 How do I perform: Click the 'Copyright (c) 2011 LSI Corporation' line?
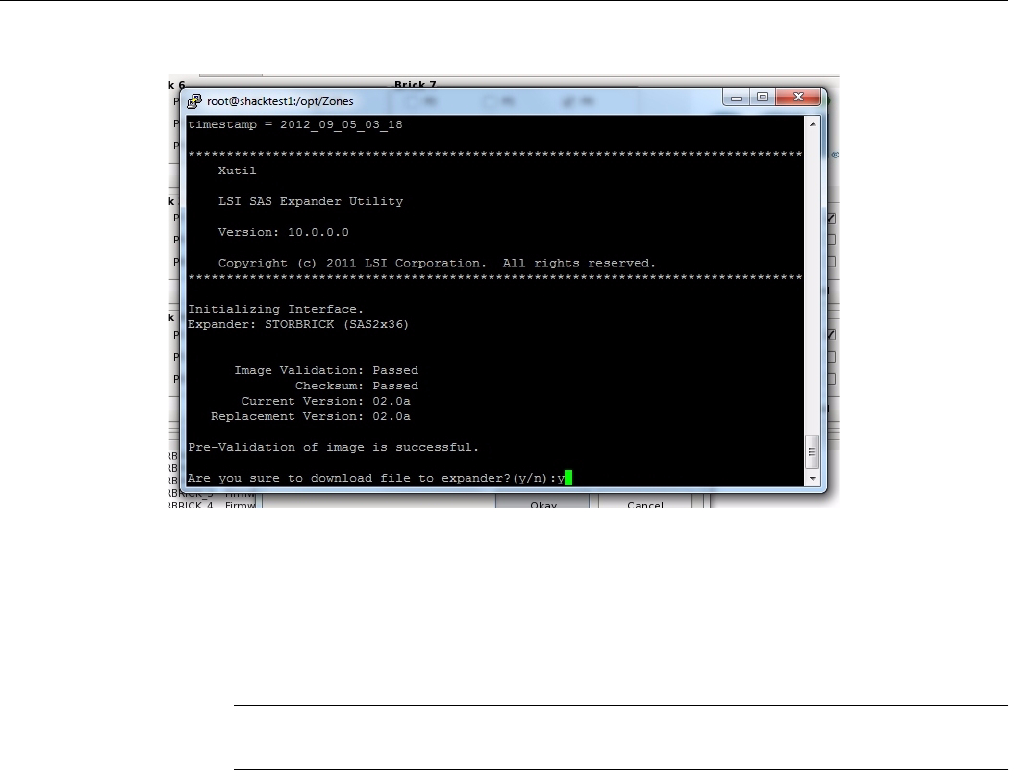click(x=436, y=263)
